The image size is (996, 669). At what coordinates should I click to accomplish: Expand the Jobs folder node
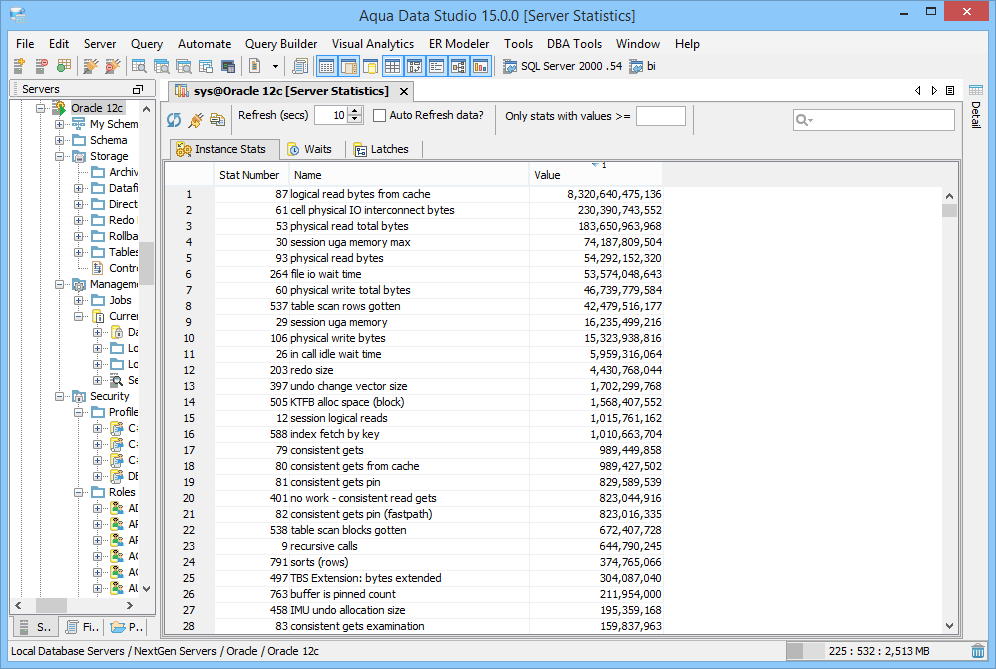pyautogui.click(x=78, y=301)
